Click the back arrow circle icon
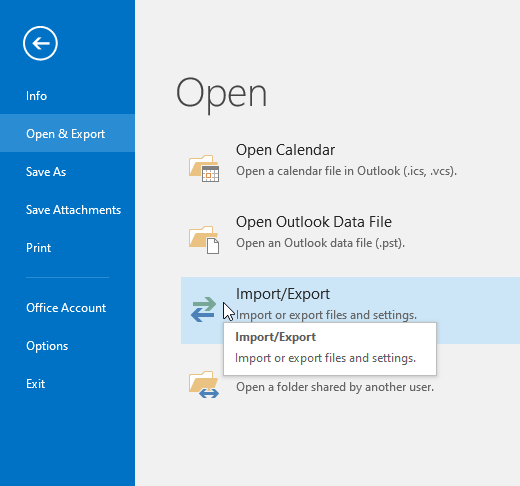Image resolution: width=520 pixels, height=486 pixels. [x=40, y=43]
